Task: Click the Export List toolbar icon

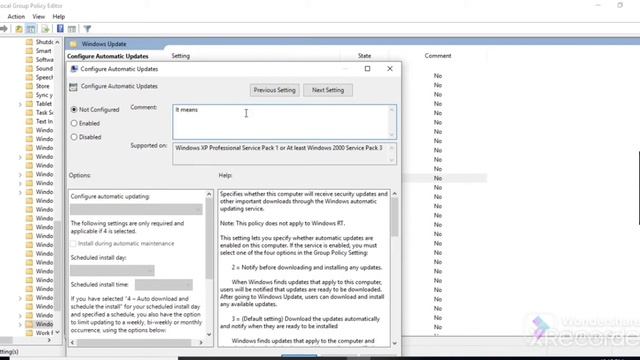Action: coord(45,29)
